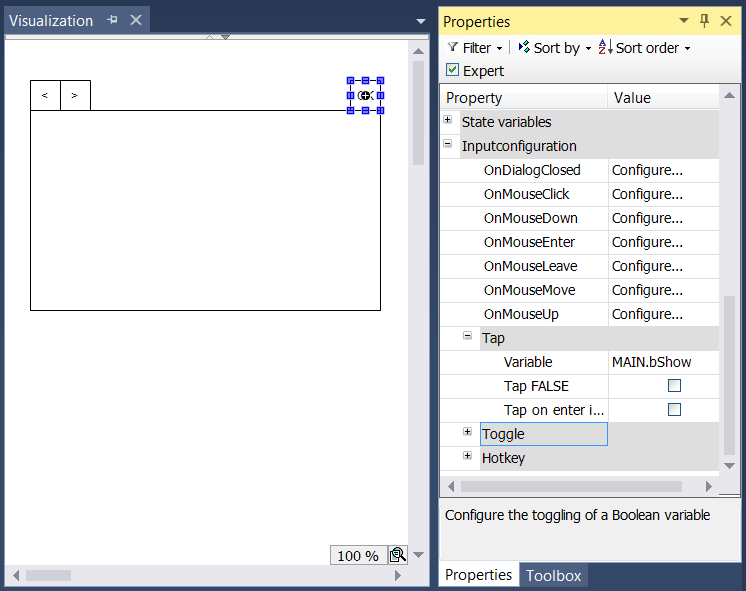This screenshot has width=746, height=591.
Task: Click the Sort order A-Z icon
Action: tap(605, 47)
